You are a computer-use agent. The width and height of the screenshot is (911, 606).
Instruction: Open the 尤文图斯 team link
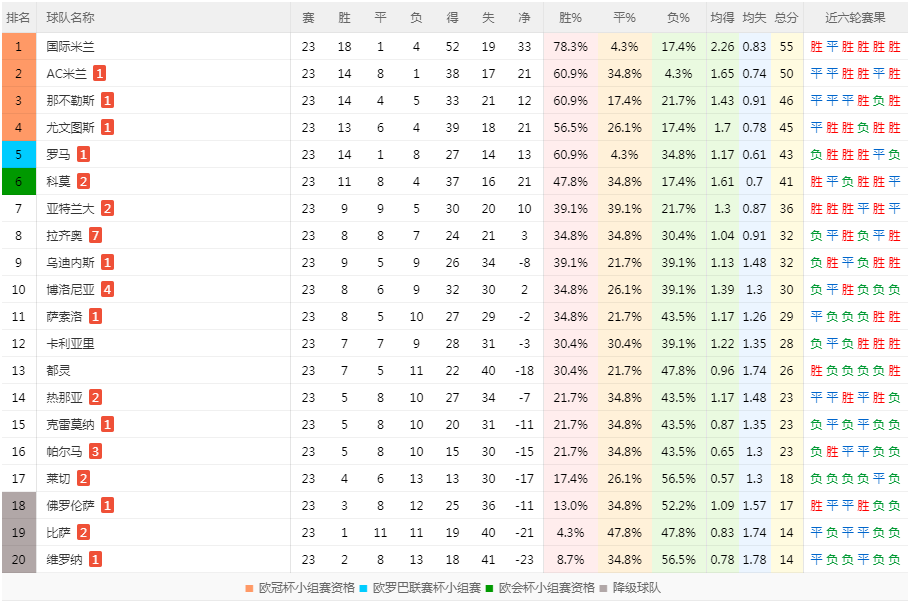click(x=71, y=127)
